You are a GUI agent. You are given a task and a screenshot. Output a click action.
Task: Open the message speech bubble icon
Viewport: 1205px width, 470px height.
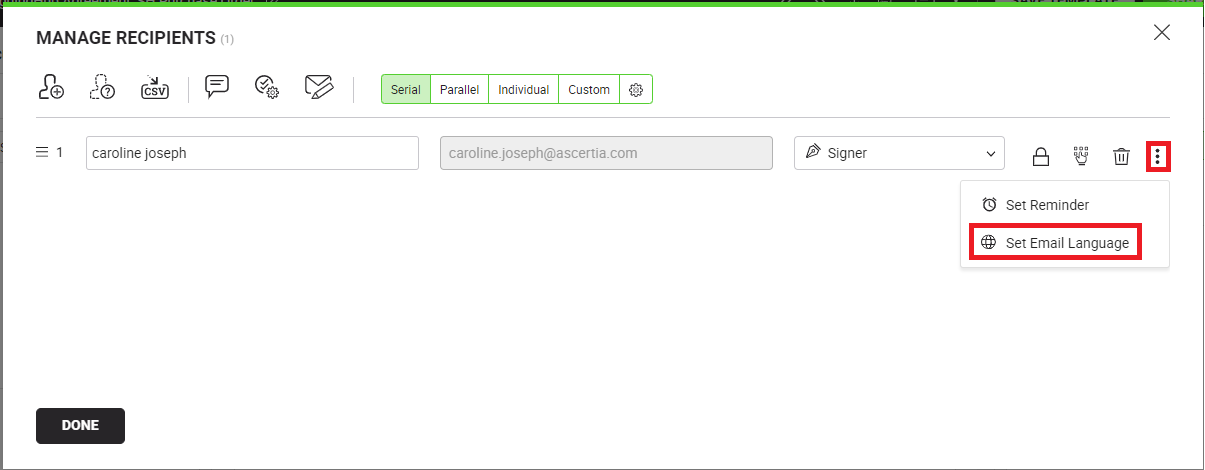click(x=217, y=87)
